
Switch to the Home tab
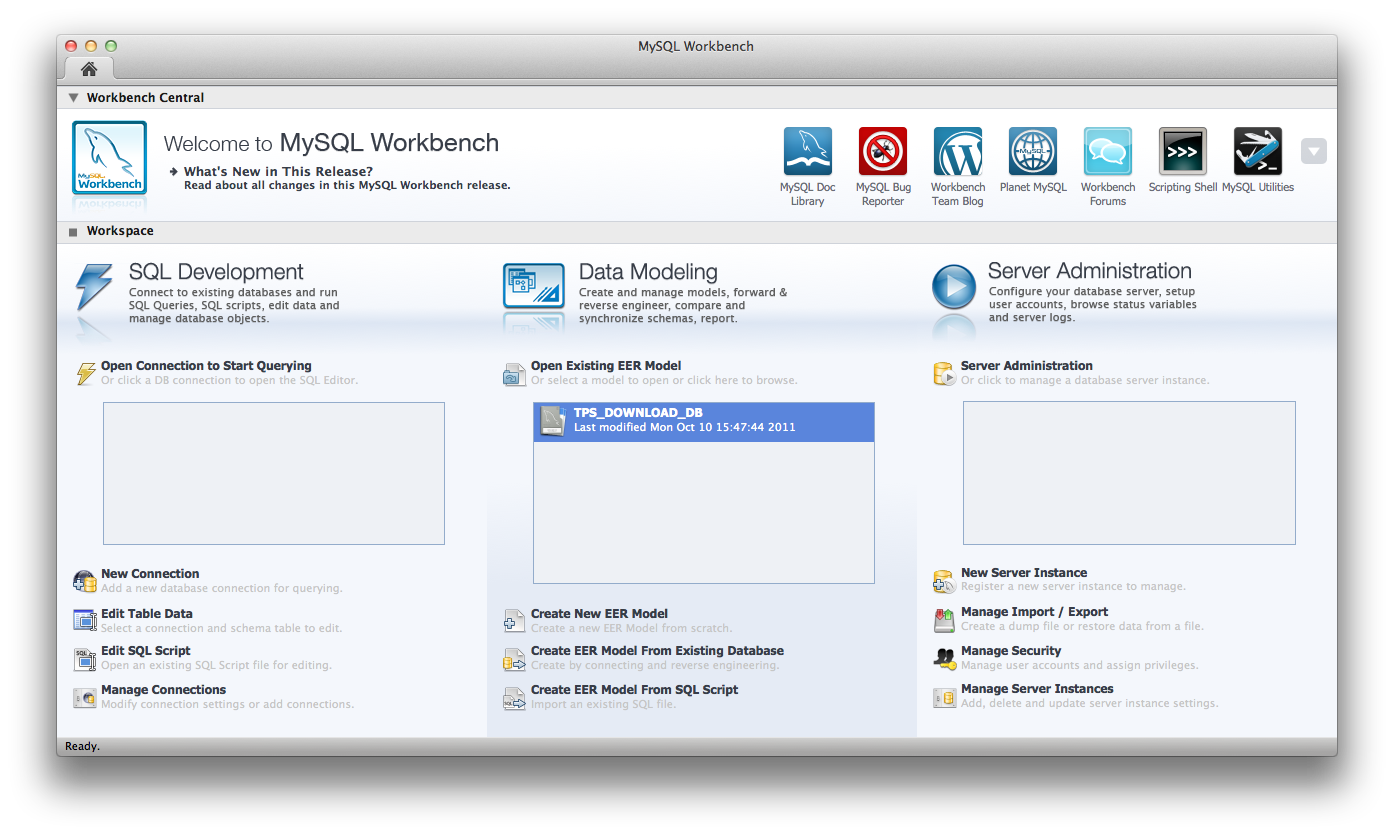pyautogui.click(x=89, y=69)
